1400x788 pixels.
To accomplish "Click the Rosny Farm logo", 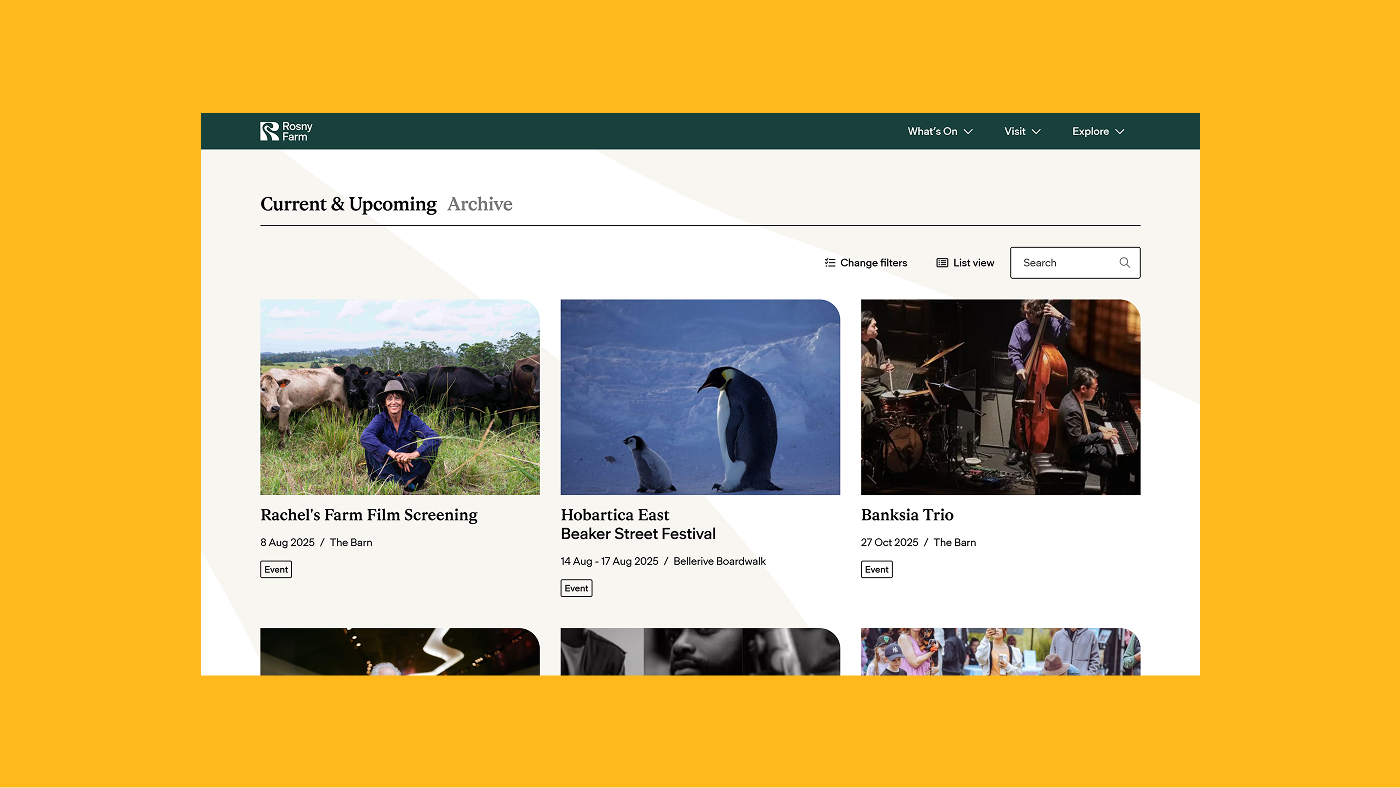I will pos(287,131).
